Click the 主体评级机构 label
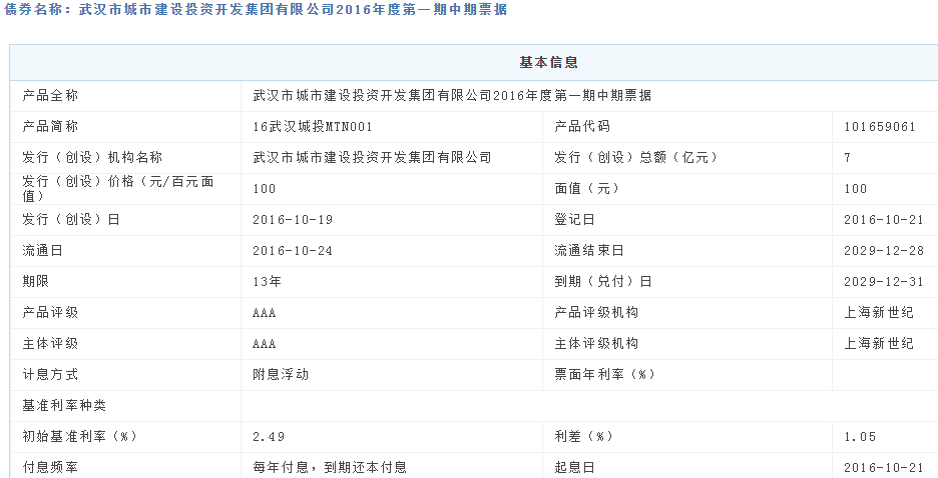938x478 pixels. [x=596, y=344]
